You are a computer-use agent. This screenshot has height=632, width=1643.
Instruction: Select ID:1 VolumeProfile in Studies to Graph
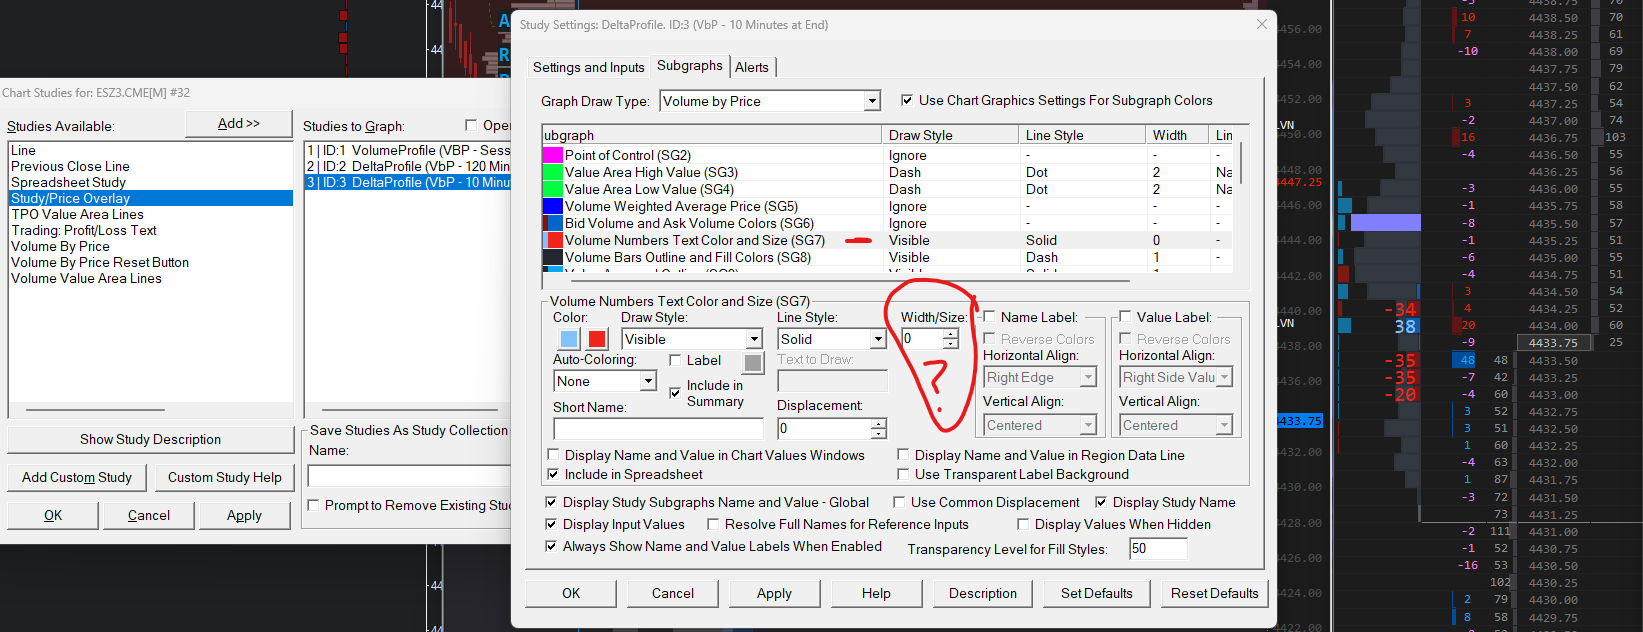[408, 150]
